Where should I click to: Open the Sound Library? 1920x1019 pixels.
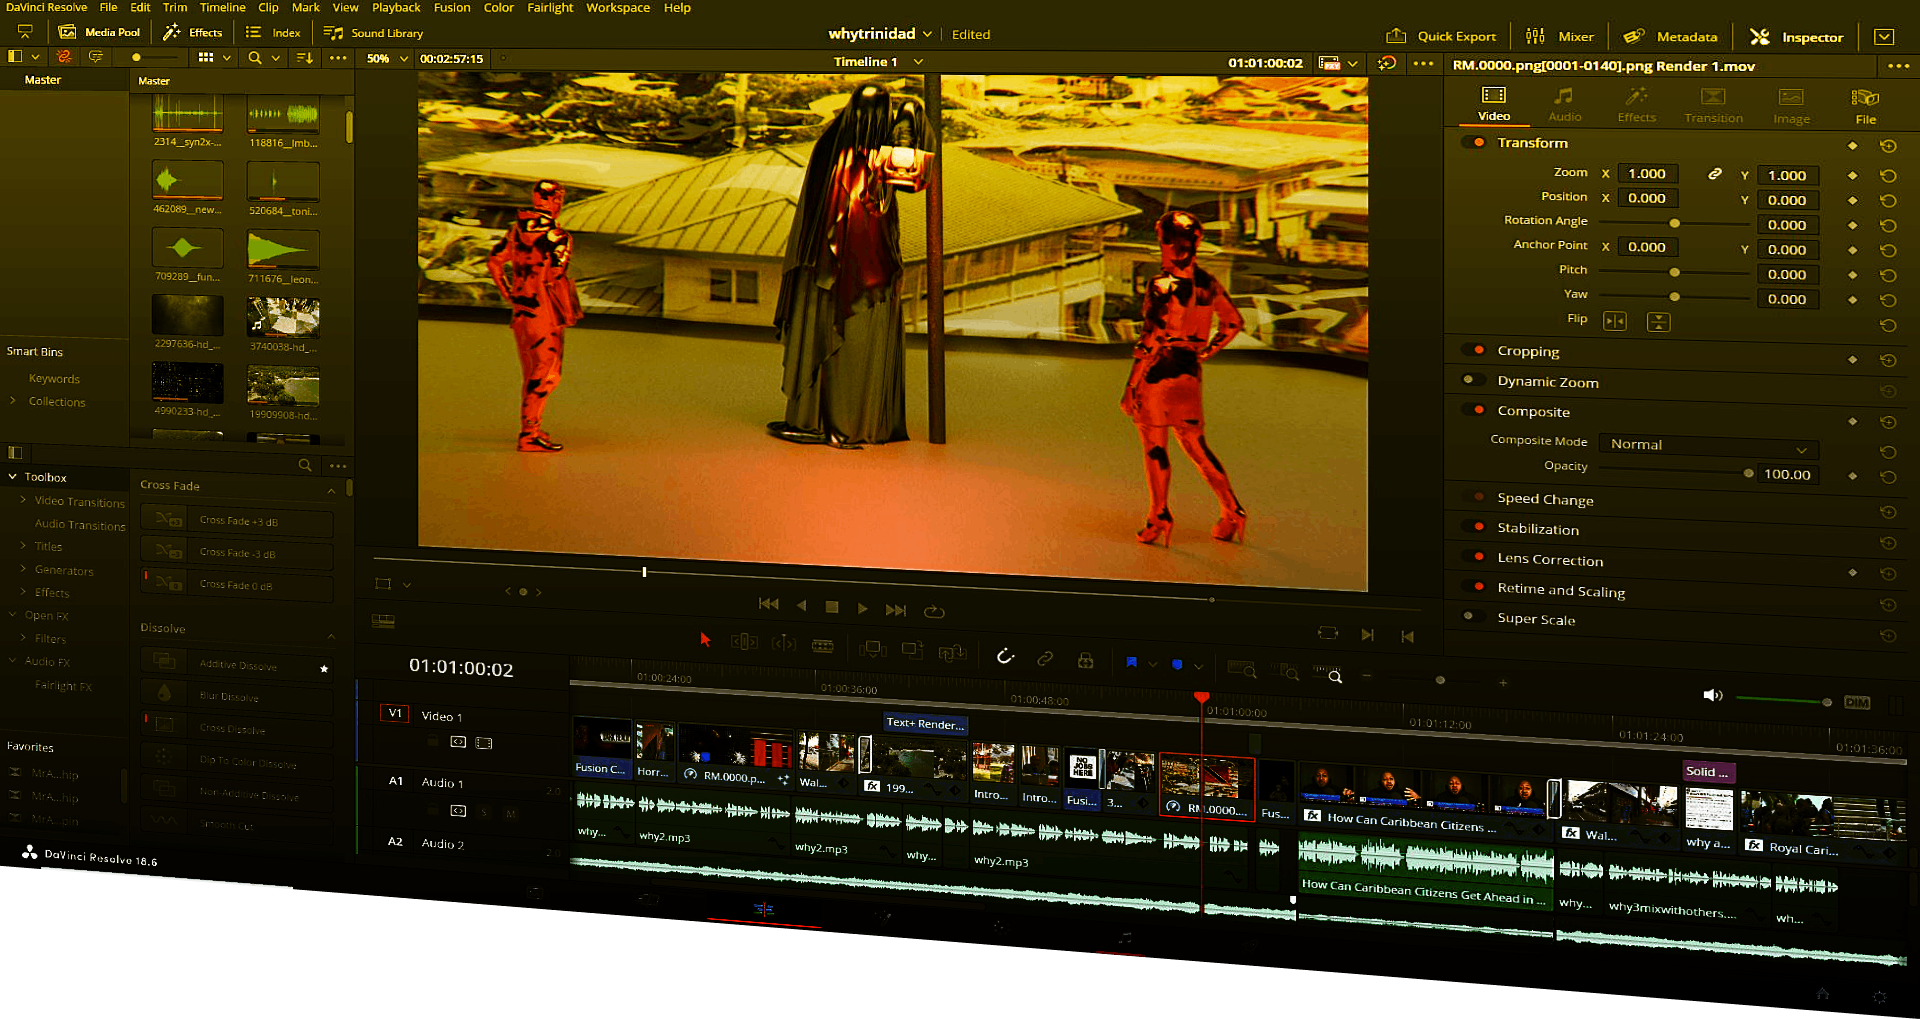[x=373, y=33]
